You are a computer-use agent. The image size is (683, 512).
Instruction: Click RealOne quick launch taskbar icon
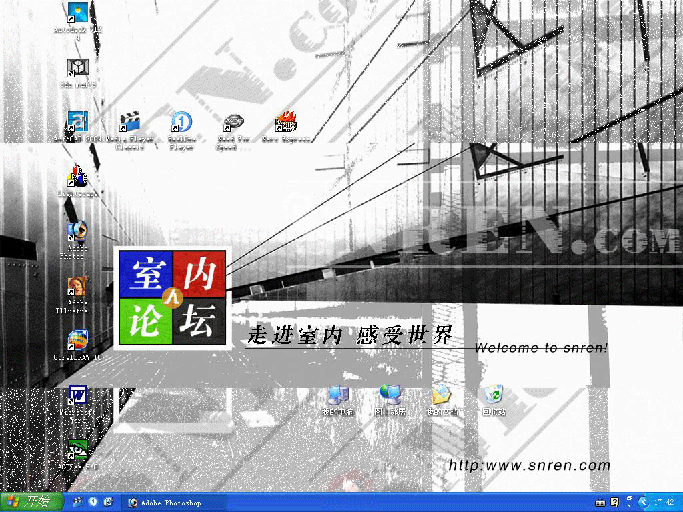click(x=93, y=502)
